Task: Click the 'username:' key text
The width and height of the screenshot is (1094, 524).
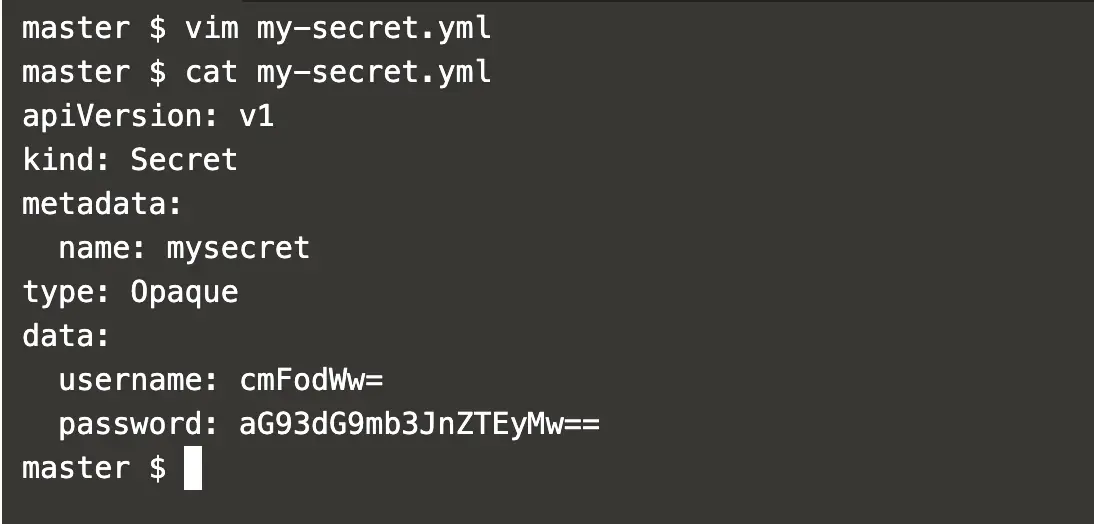Action: coord(139,380)
